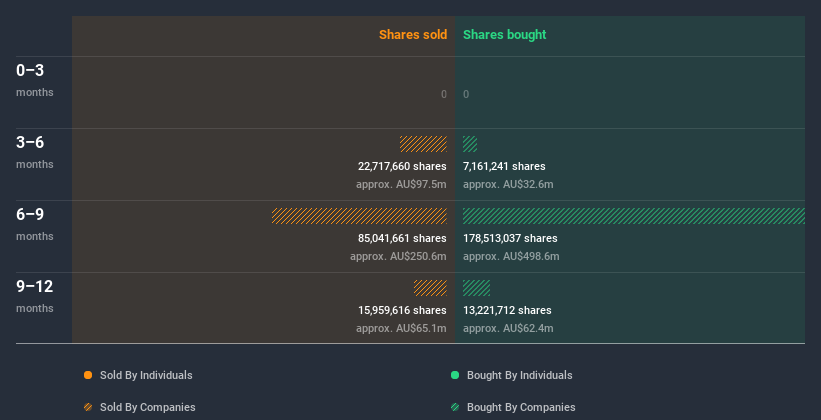Image resolution: width=821 pixels, height=420 pixels.
Task: Click the approx. AU$62.4m amount
Action: (508, 328)
